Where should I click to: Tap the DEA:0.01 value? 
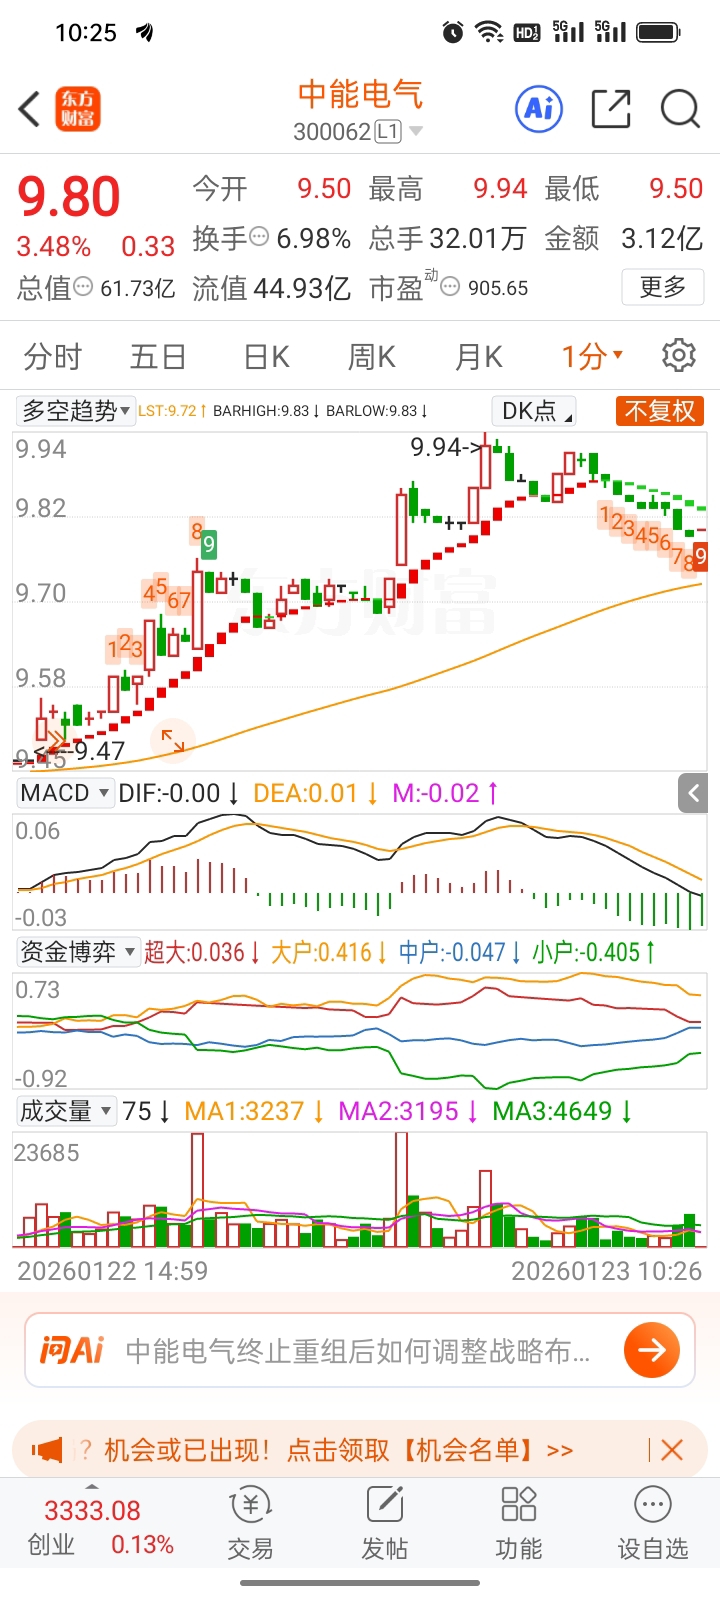(315, 794)
